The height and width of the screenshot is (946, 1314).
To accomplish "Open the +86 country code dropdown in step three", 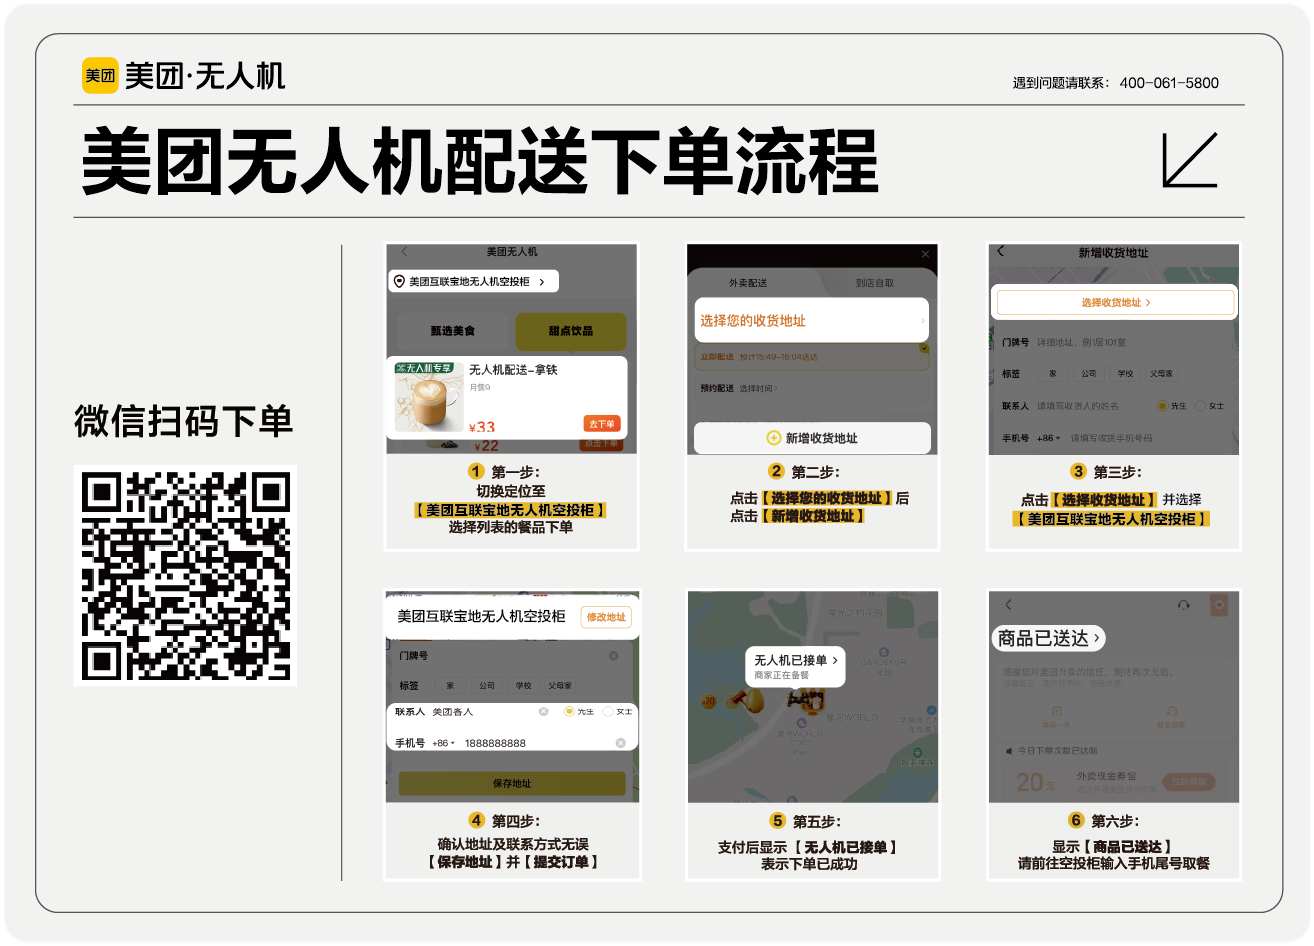I will click(x=1048, y=438).
